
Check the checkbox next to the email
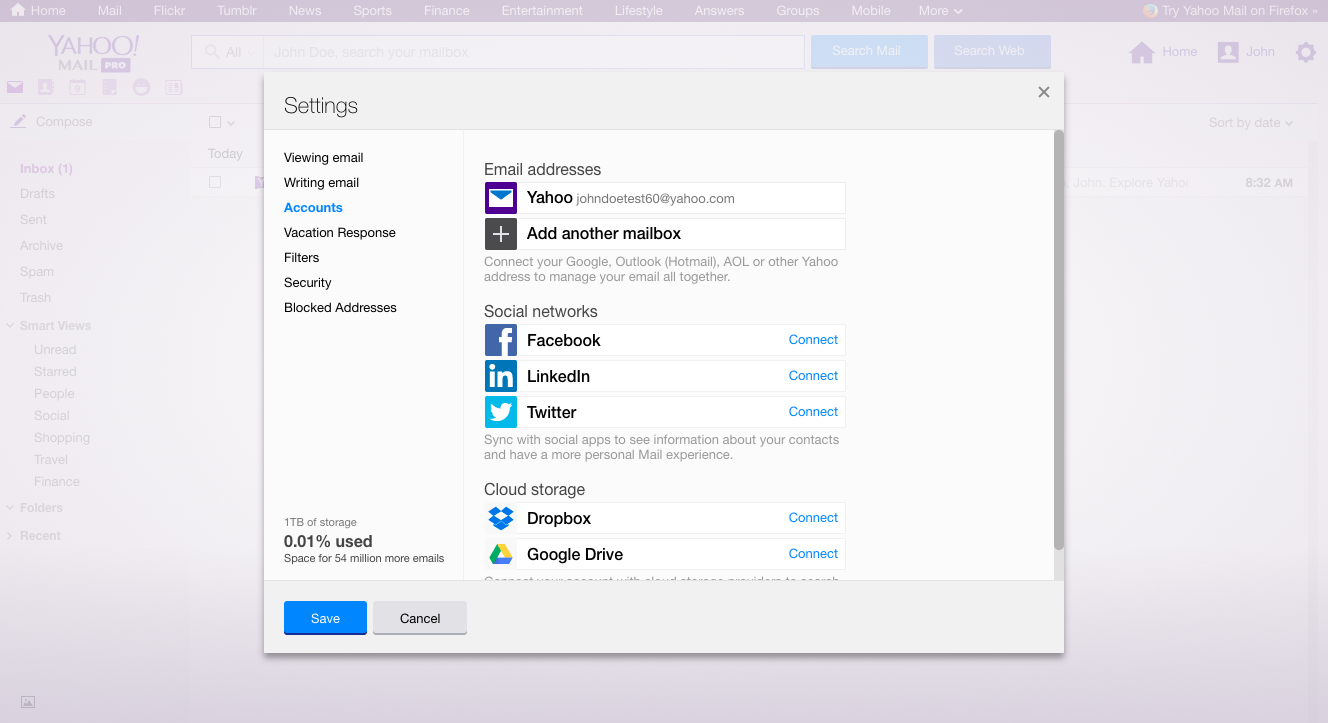click(x=214, y=182)
